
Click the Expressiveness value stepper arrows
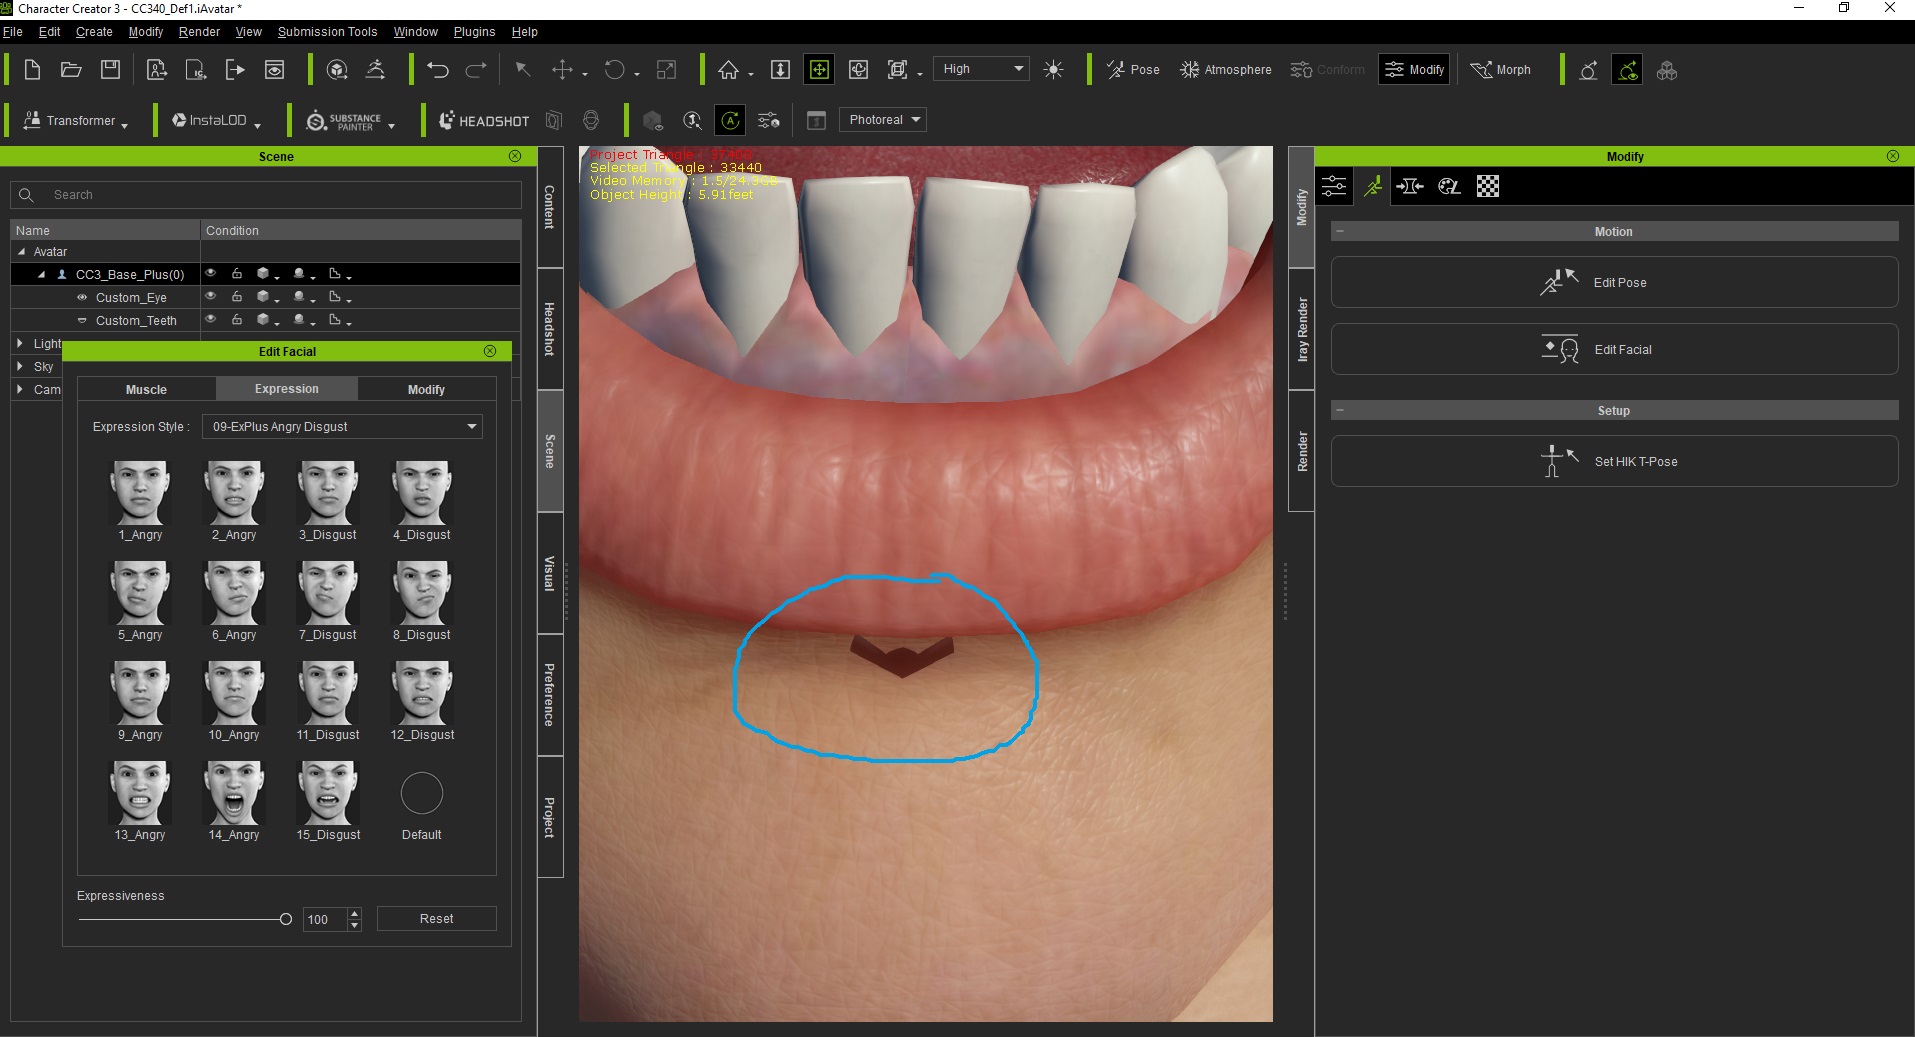354,919
